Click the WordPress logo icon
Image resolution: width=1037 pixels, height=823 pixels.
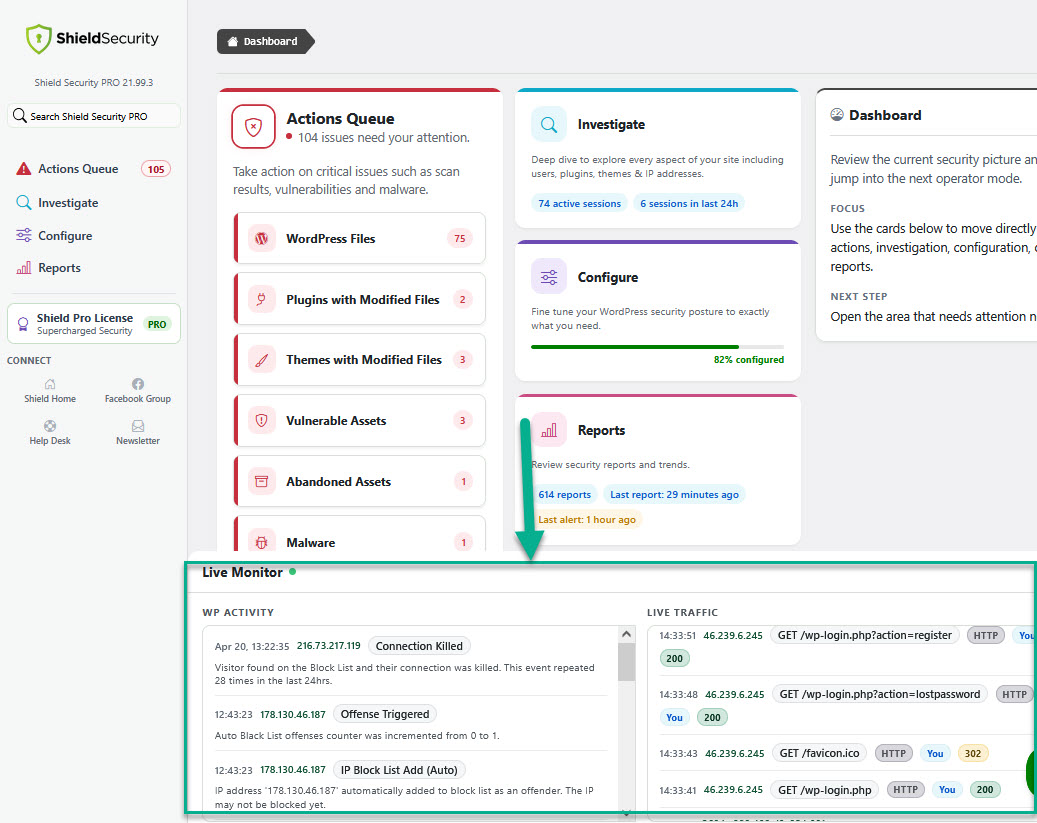click(x=262, y=238)
